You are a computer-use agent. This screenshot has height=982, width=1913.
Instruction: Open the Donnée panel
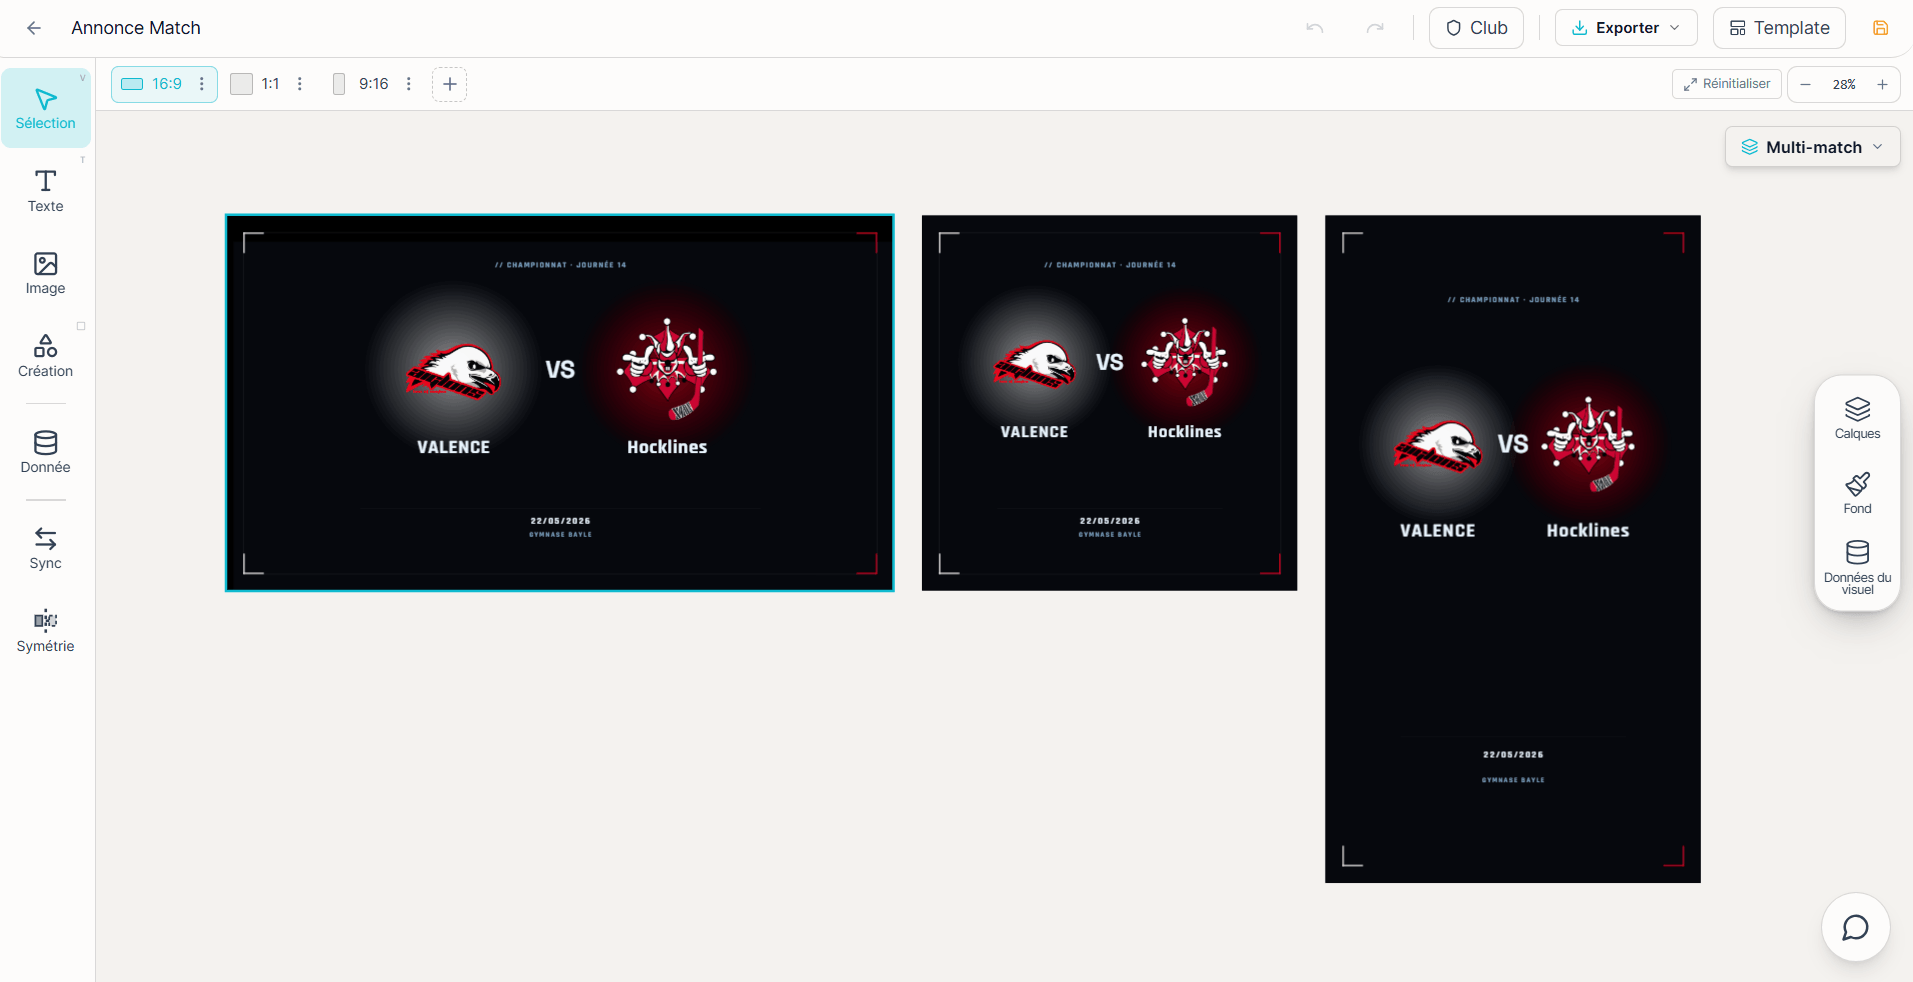pyautogui.click(x=46, y=452)
